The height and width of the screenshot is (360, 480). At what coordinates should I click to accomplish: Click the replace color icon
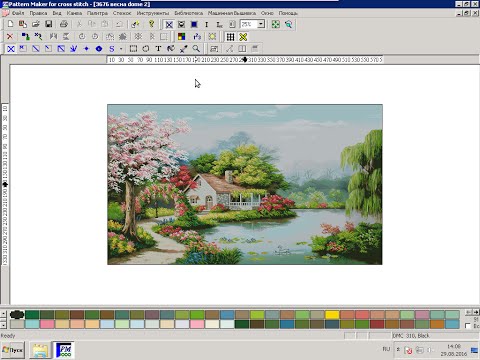tap(26, 37)
